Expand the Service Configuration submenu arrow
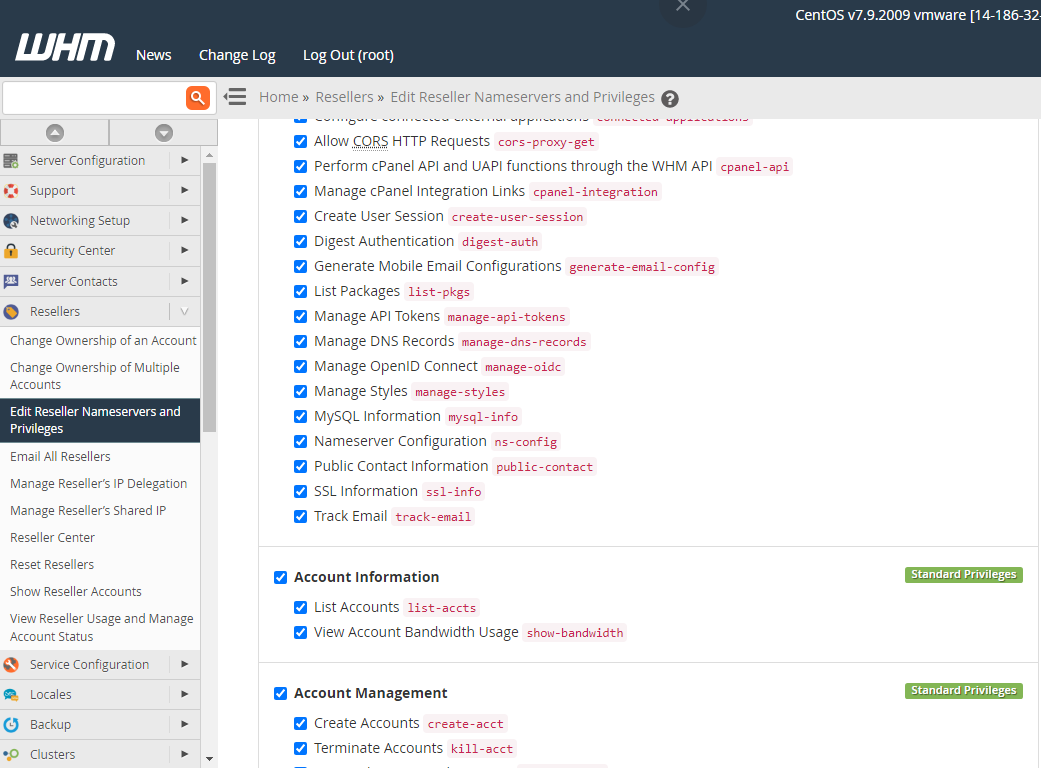 click(x=184, y=665)
